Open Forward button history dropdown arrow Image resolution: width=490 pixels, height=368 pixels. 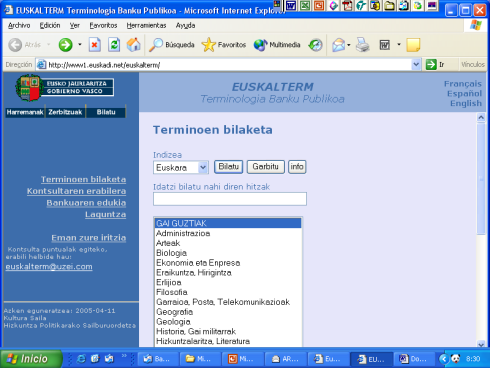(x=80, y=44)
